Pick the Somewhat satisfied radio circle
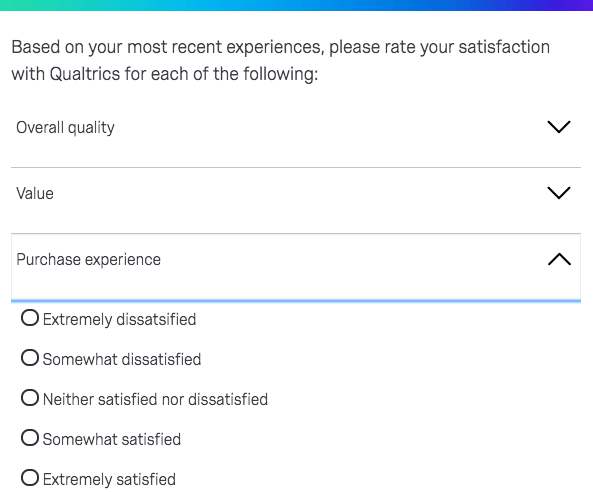 pyautogui.click(x=30, y=438)
